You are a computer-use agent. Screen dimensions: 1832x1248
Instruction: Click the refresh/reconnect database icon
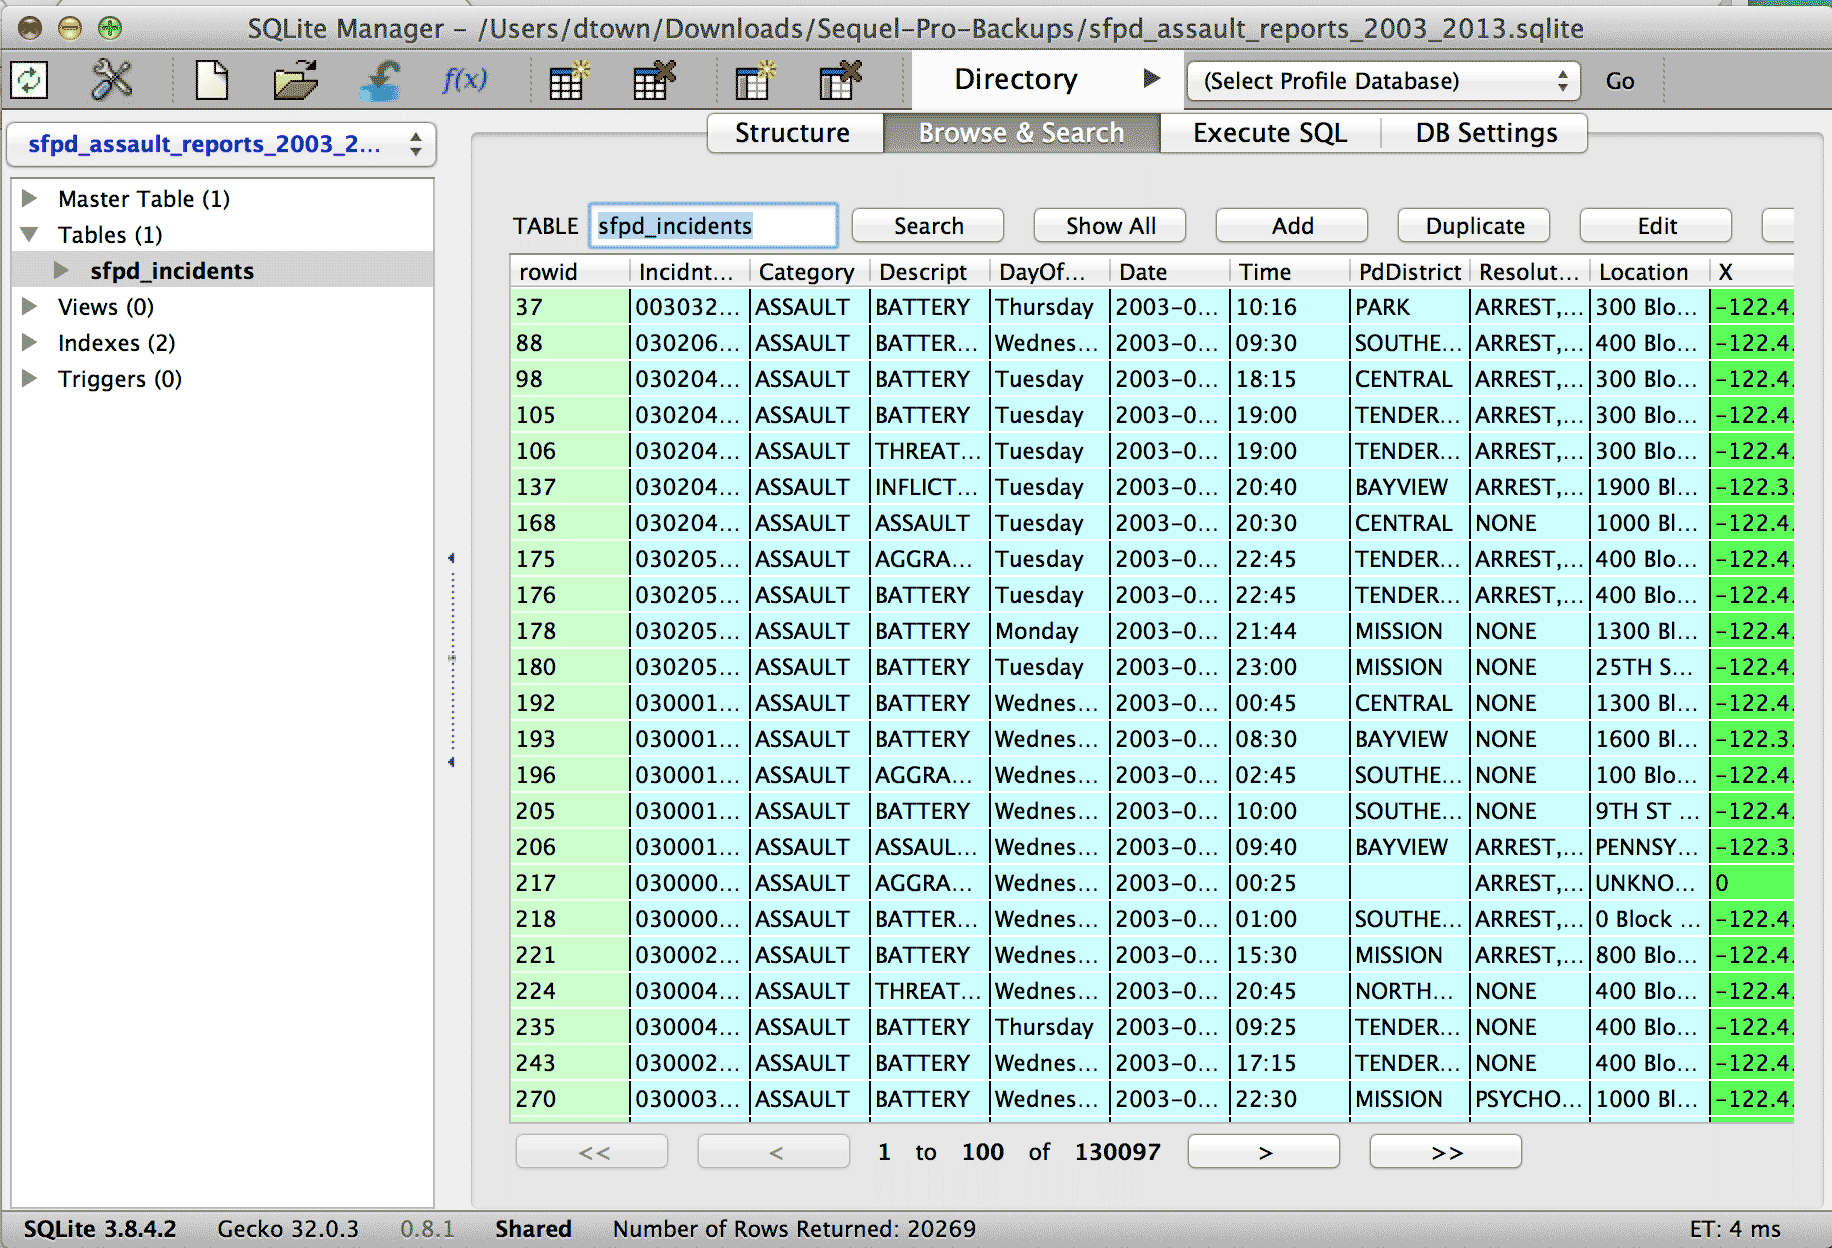[28, 80]
